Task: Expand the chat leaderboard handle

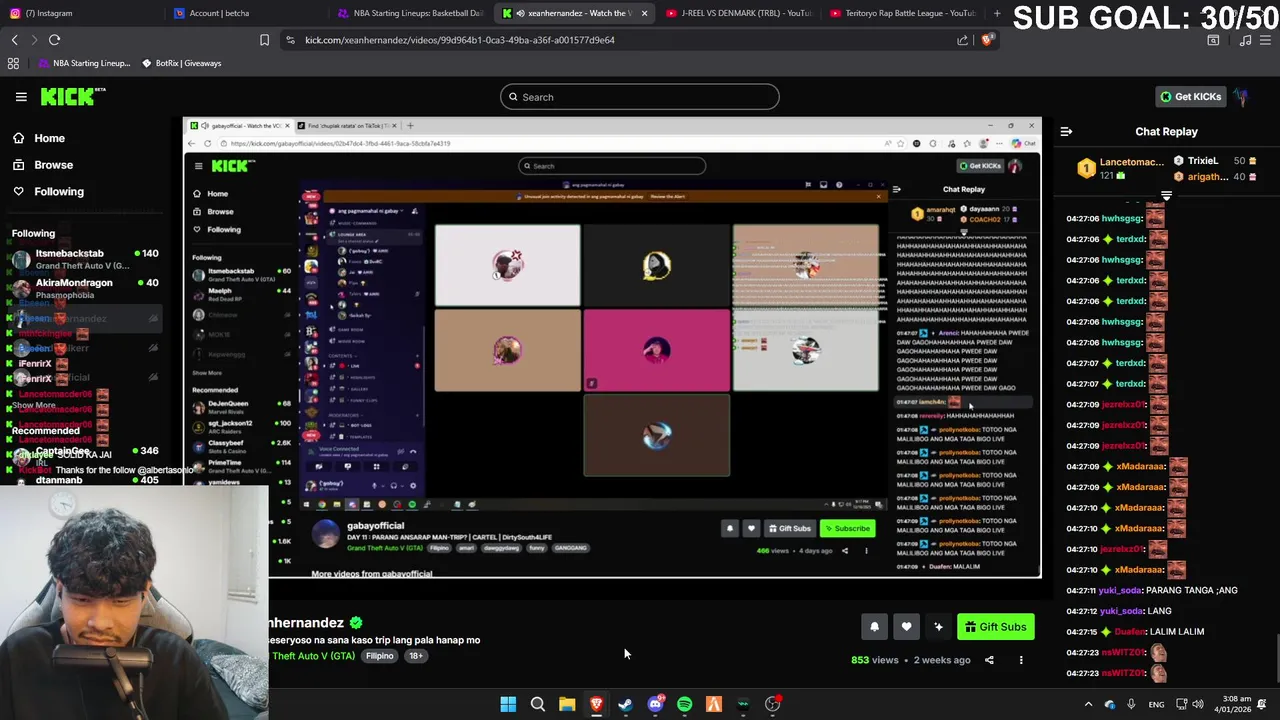Action: click(x=1166, y=196)
